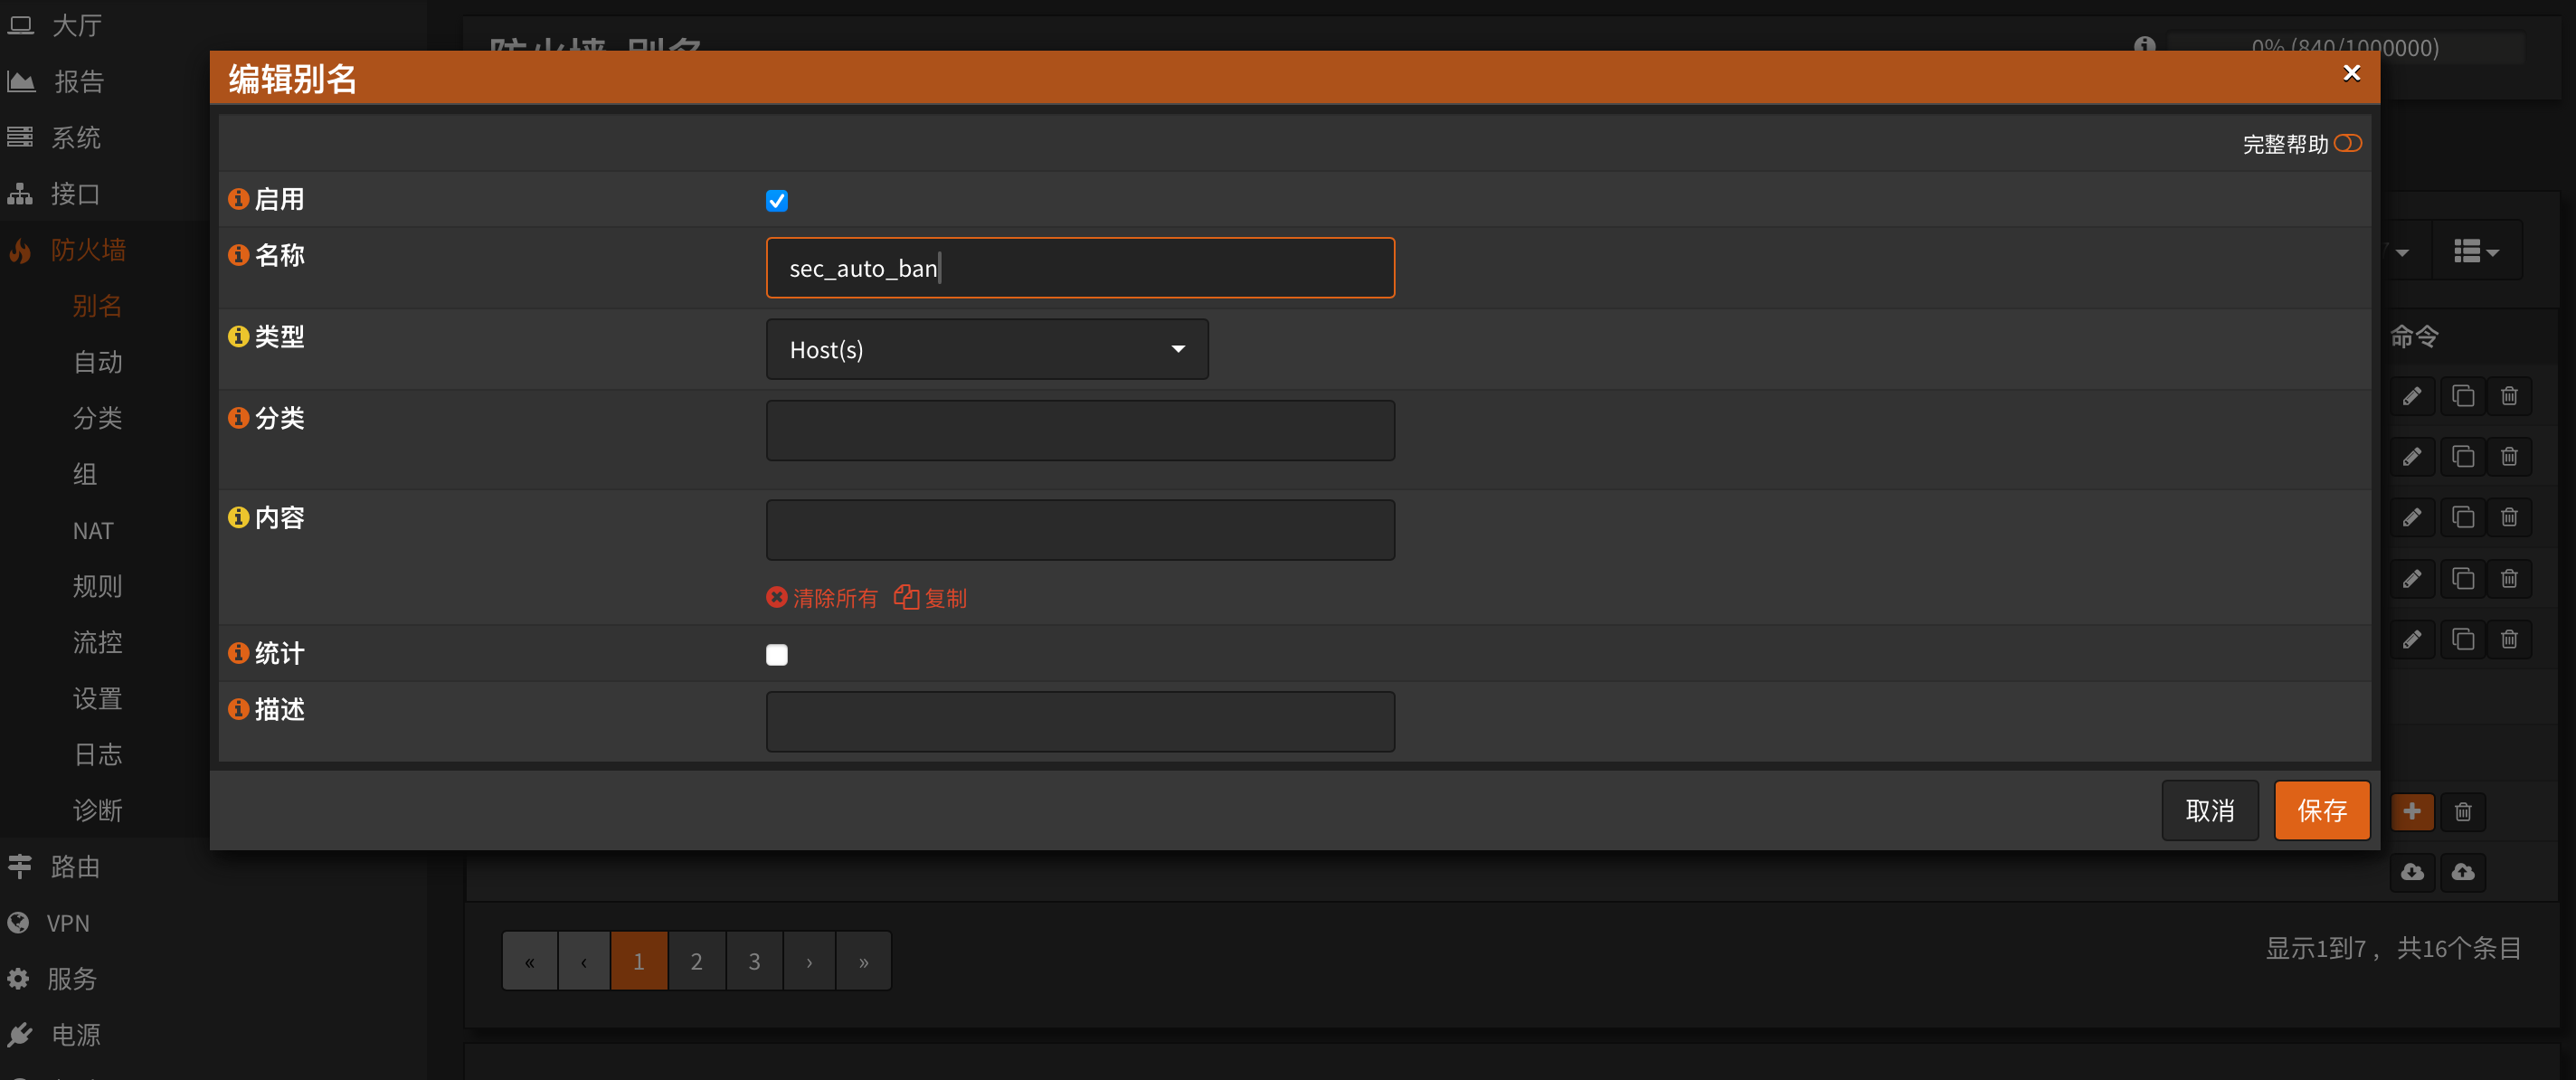The image size is (2576, 1080).
Task: Click the info icon beside 内容 label
Action: click(x=238, y=517)
